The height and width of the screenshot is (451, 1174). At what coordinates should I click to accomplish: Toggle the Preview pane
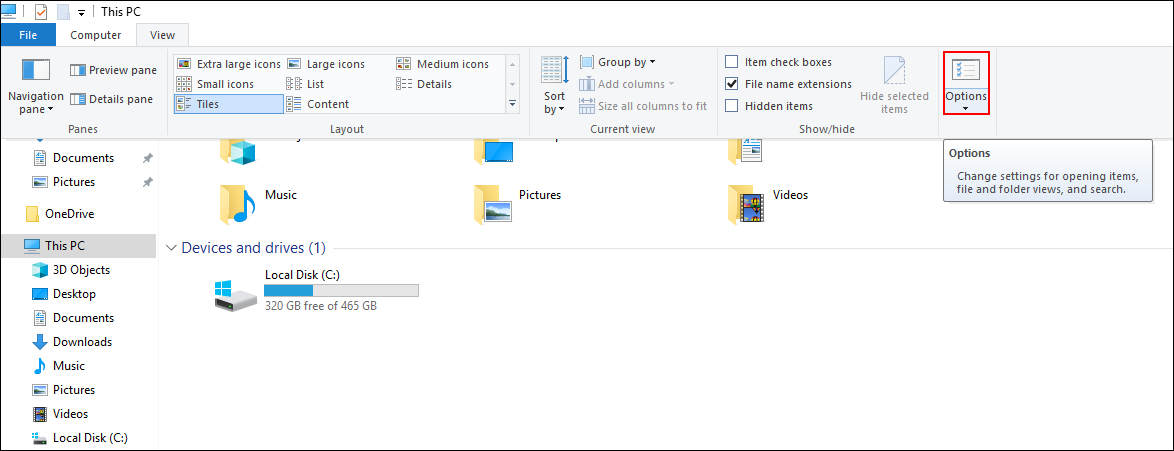pyautogui.click(x=113, y=70)
